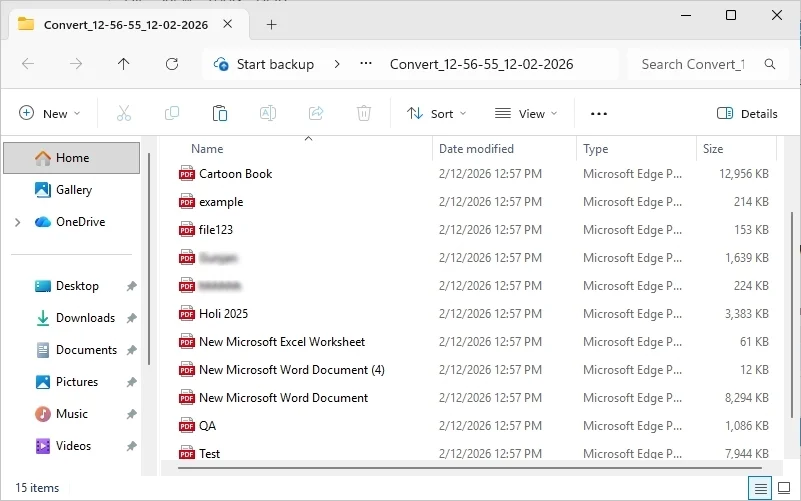
Task: Click the PDF icon of Holi 2025
Action: 187,314
